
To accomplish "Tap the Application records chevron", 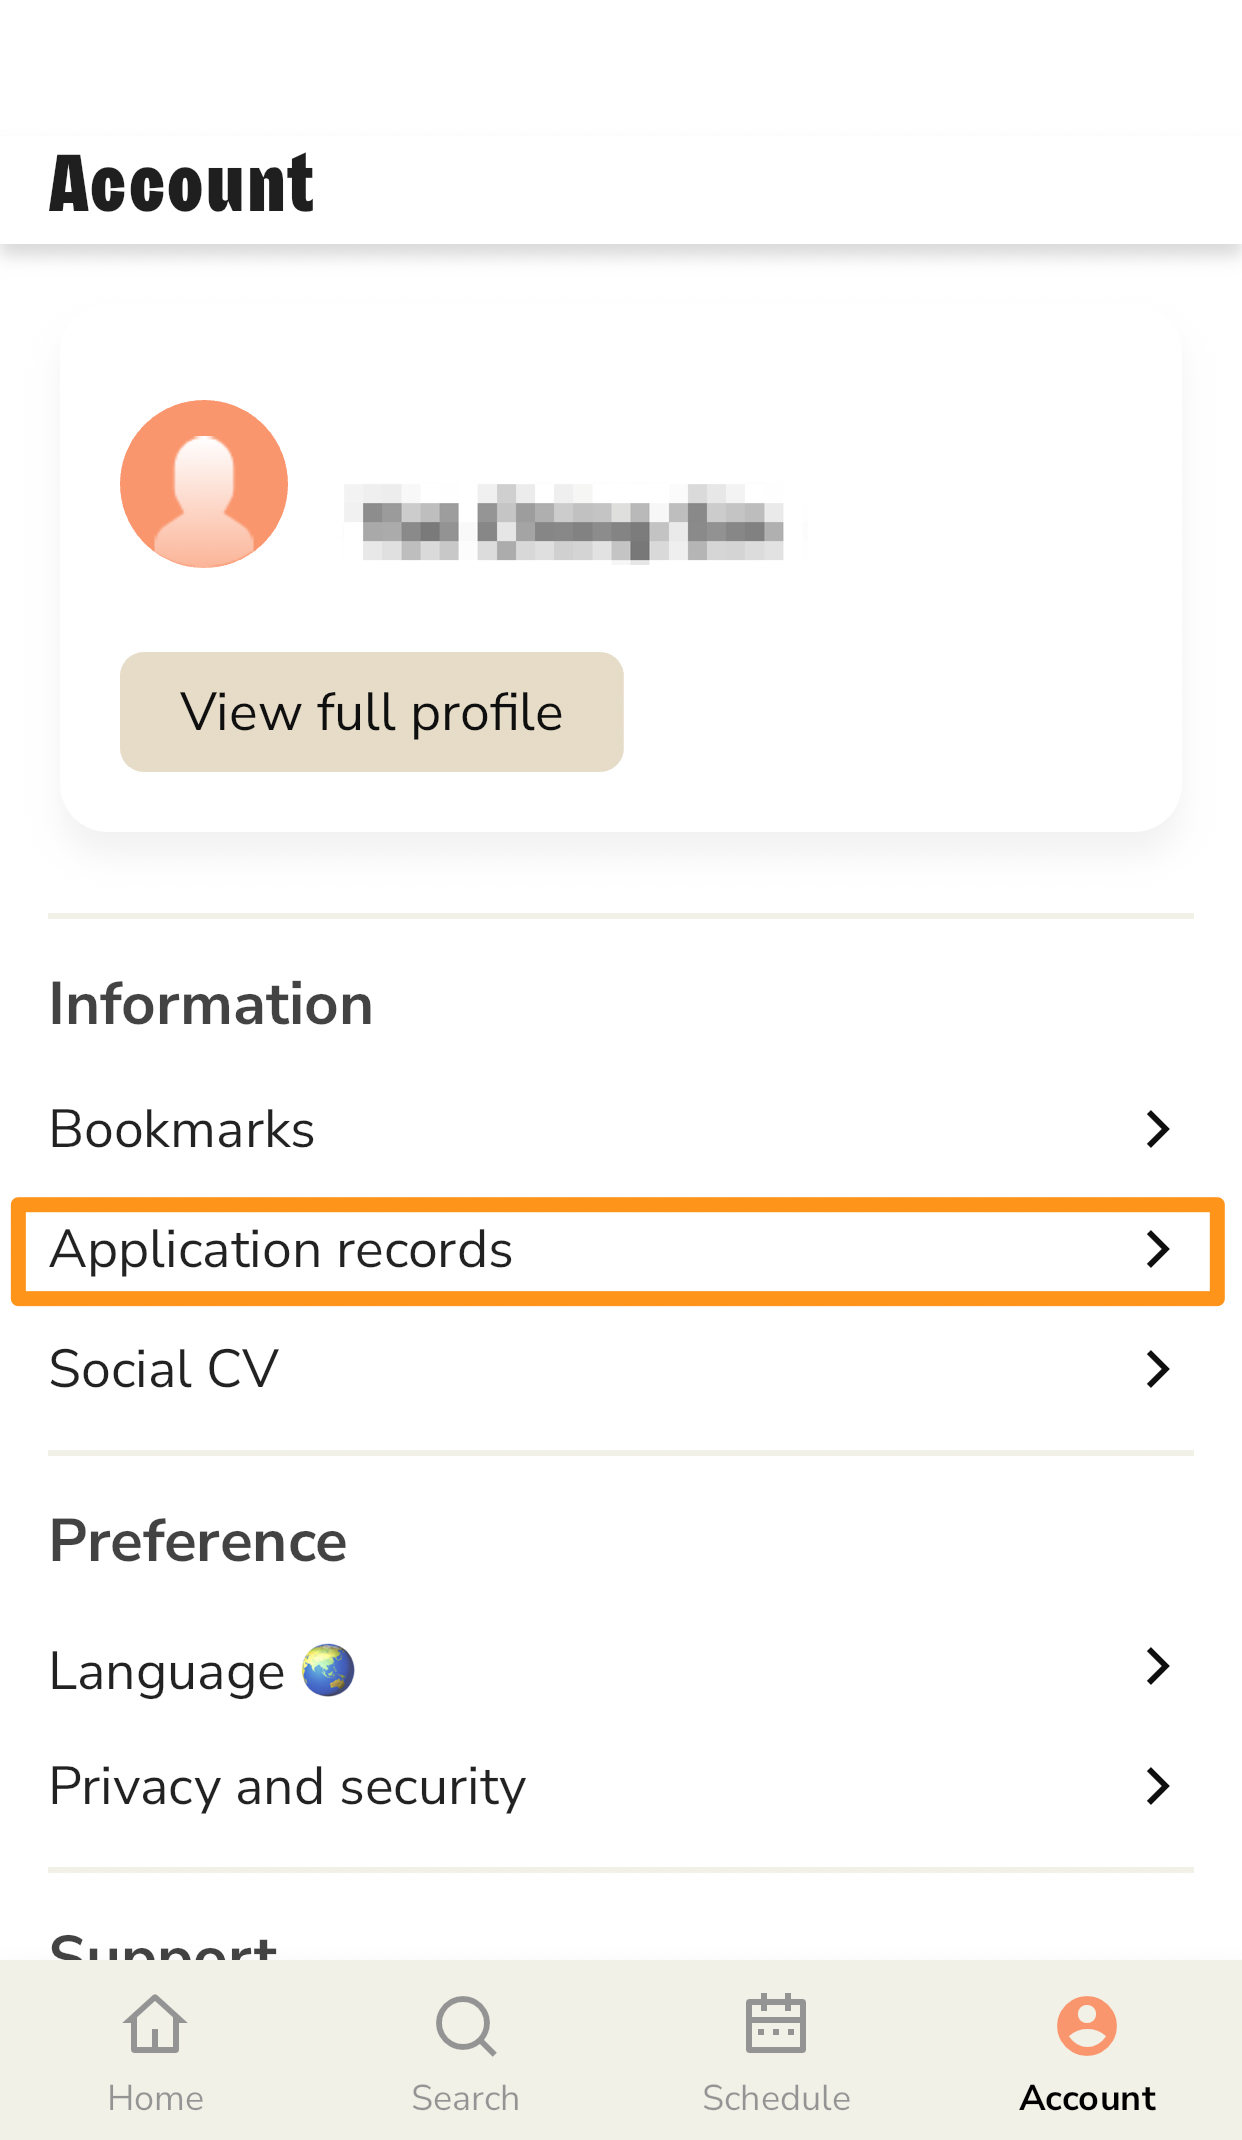I will [x=1158, y=1249].
